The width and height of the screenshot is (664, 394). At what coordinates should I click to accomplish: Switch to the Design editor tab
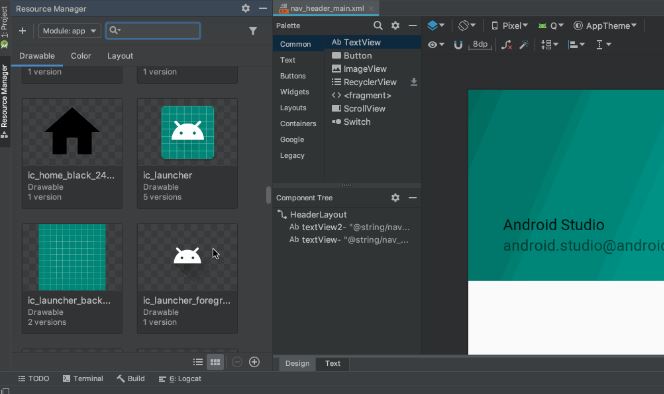[x=297, y=363]
